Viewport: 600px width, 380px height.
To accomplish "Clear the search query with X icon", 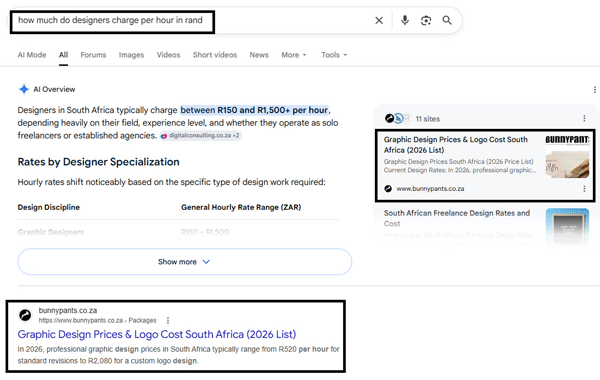I will (379, 20).
